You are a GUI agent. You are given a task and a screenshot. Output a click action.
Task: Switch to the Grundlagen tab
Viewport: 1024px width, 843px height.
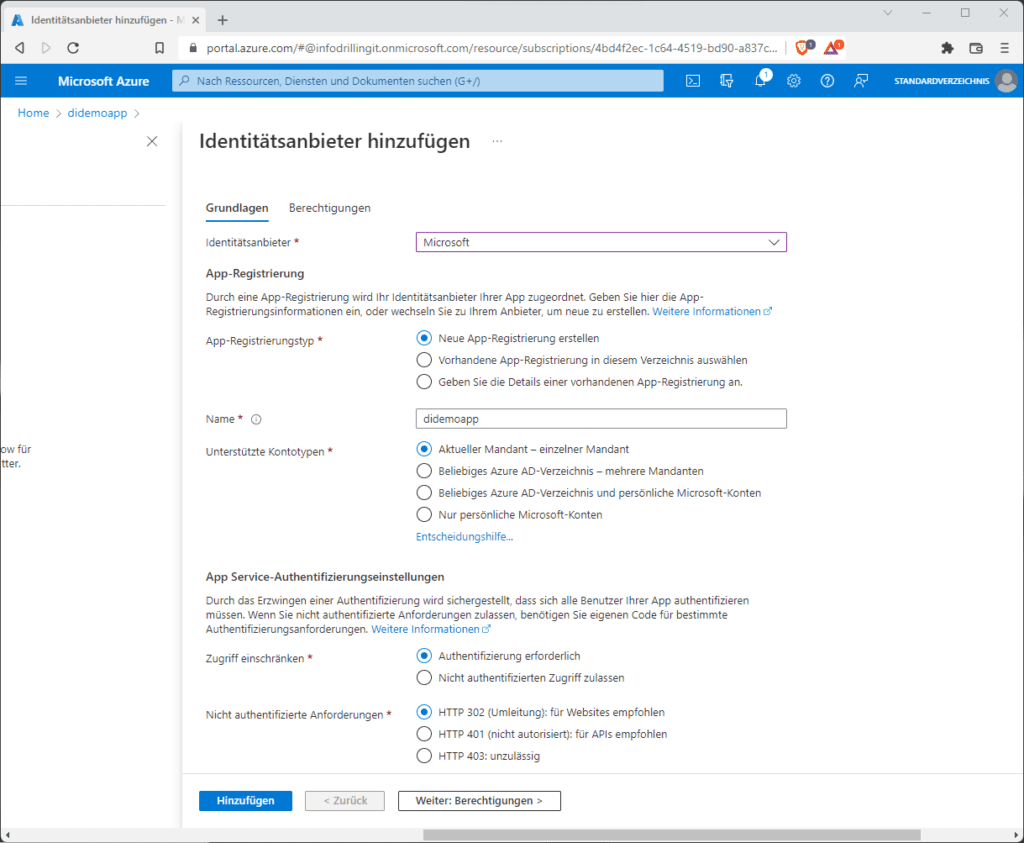pos(237,208)
